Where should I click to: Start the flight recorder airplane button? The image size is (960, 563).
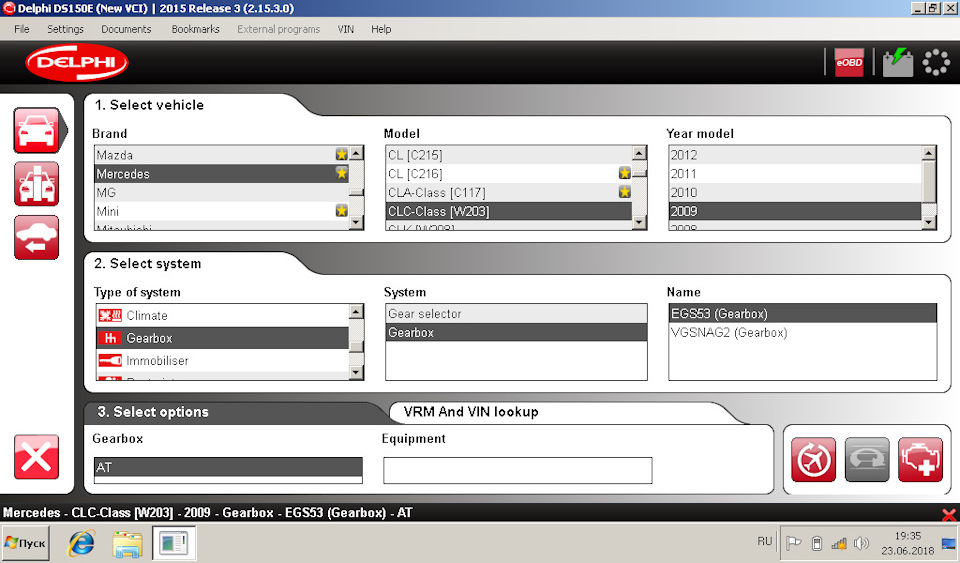click(x=813, y=460)
